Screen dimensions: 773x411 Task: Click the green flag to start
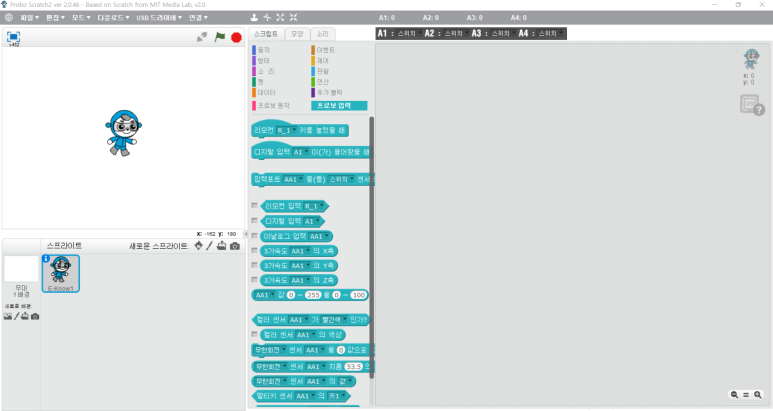point(220,37)
